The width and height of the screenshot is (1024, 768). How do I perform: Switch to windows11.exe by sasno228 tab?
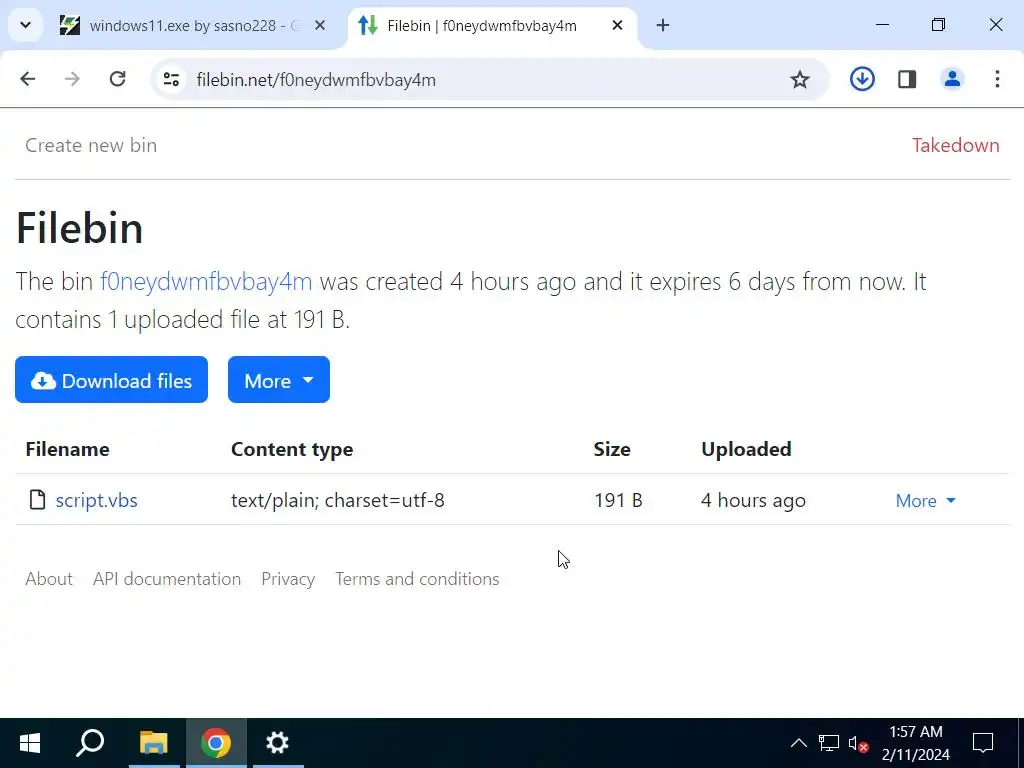tap(195, 25)
